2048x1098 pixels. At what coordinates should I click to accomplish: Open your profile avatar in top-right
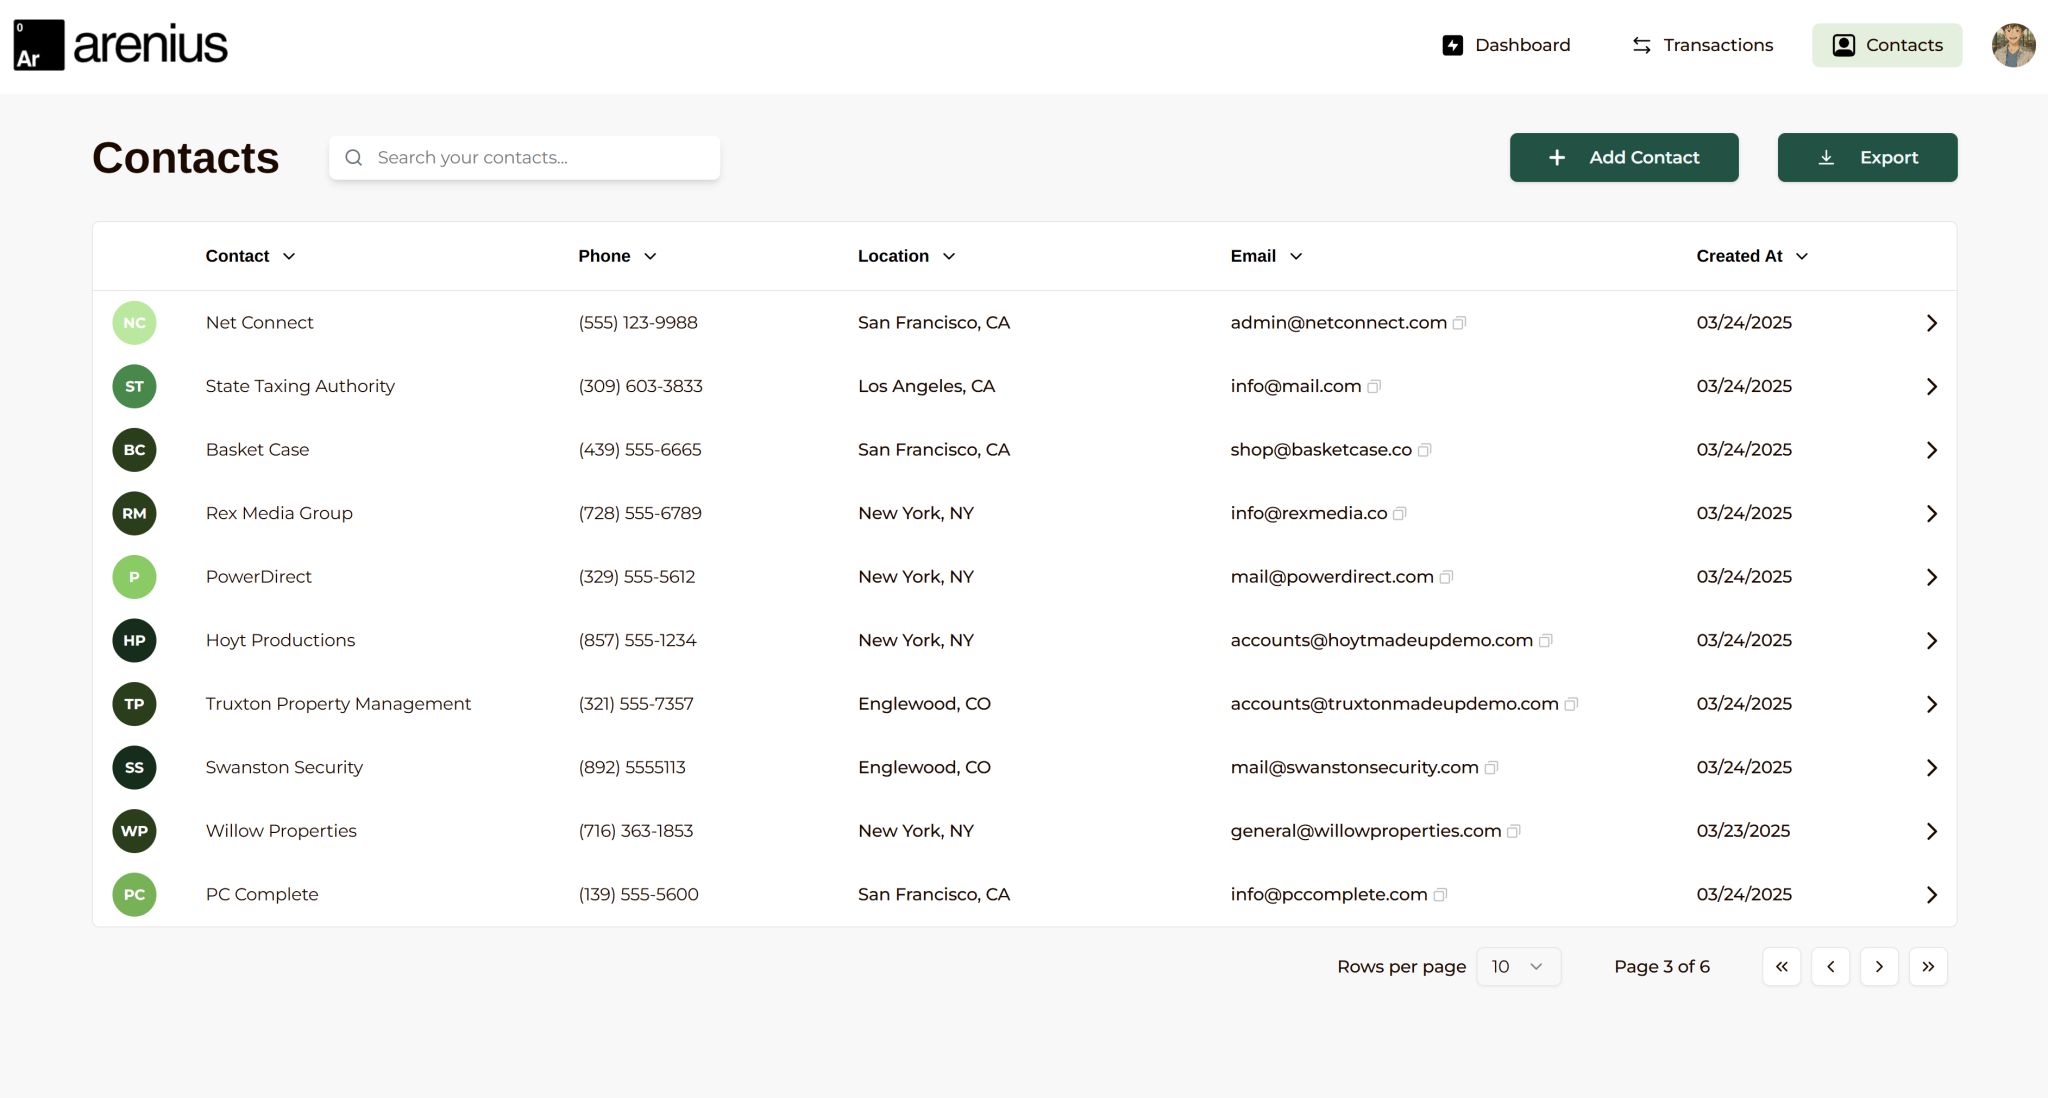[x=2013, y=45]
